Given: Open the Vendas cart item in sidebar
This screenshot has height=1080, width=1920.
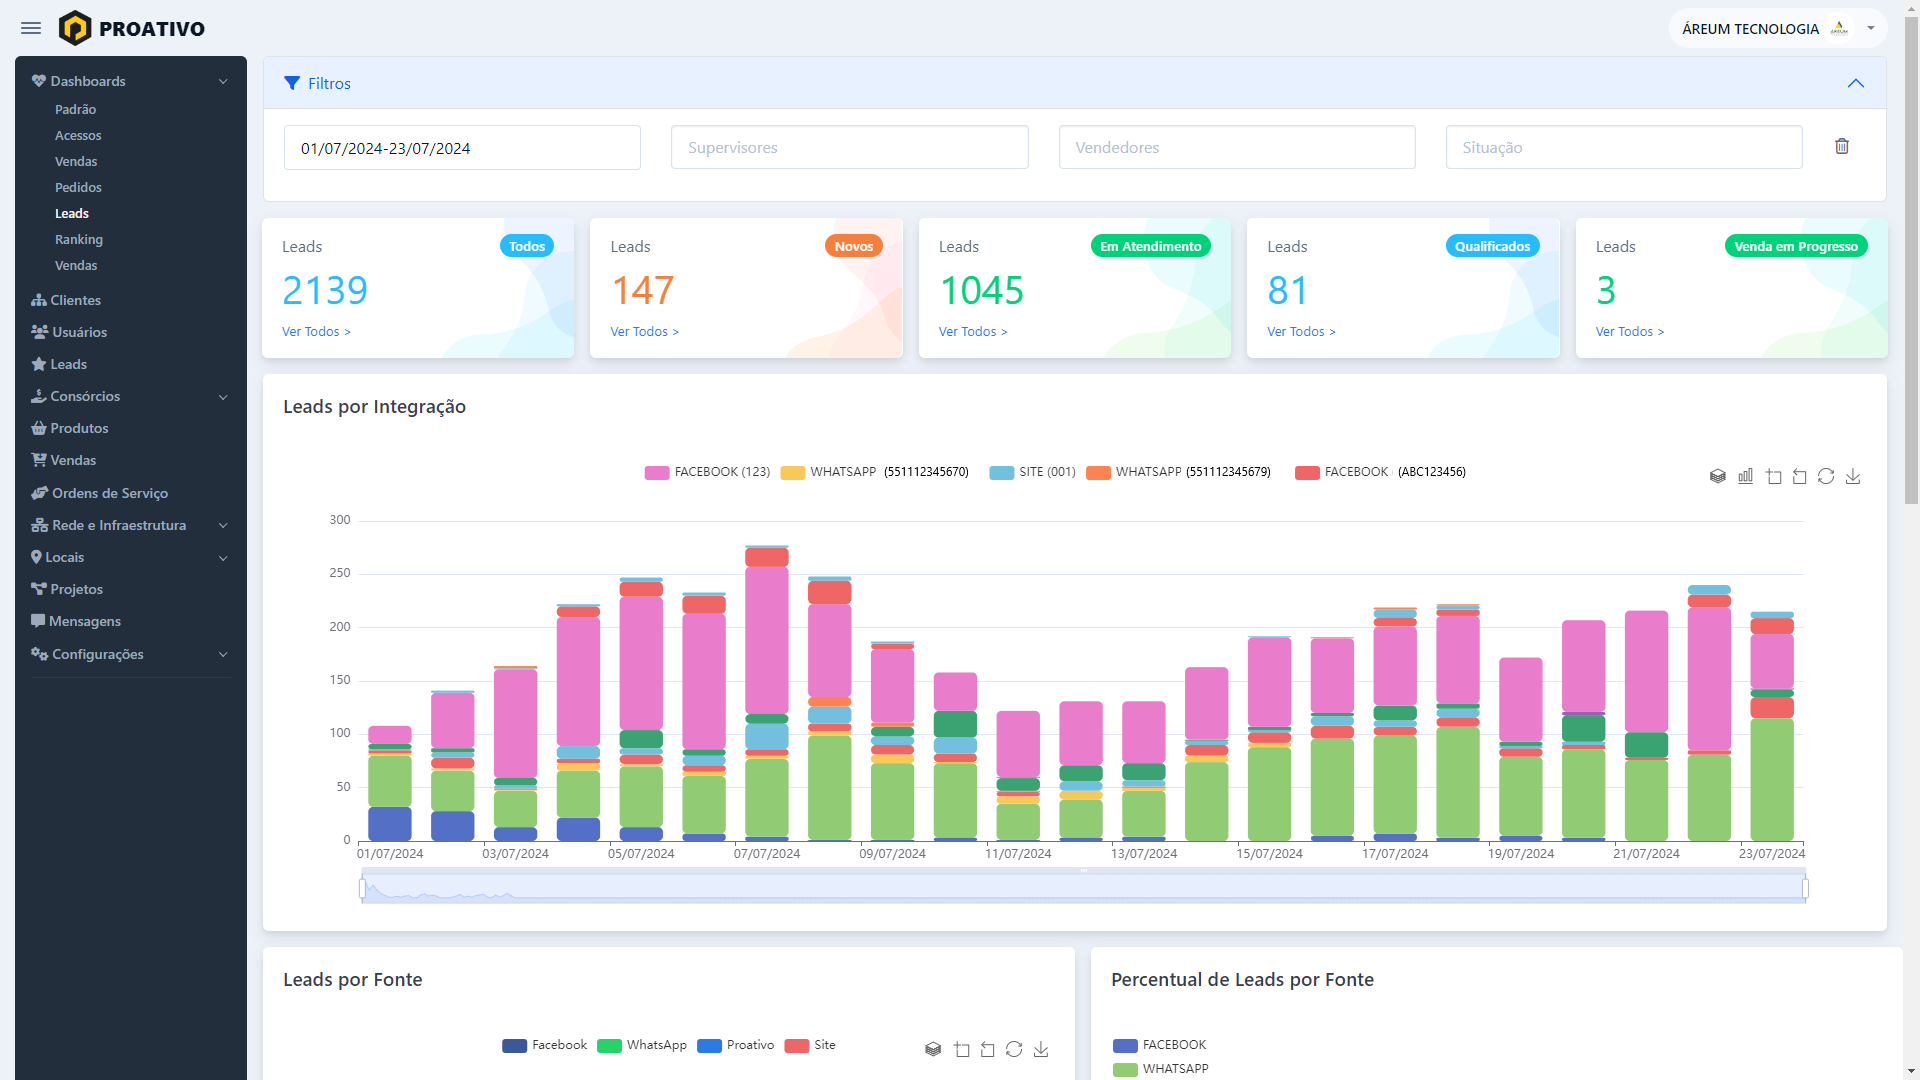Looking at the screenshot, I should pos(64,460).
